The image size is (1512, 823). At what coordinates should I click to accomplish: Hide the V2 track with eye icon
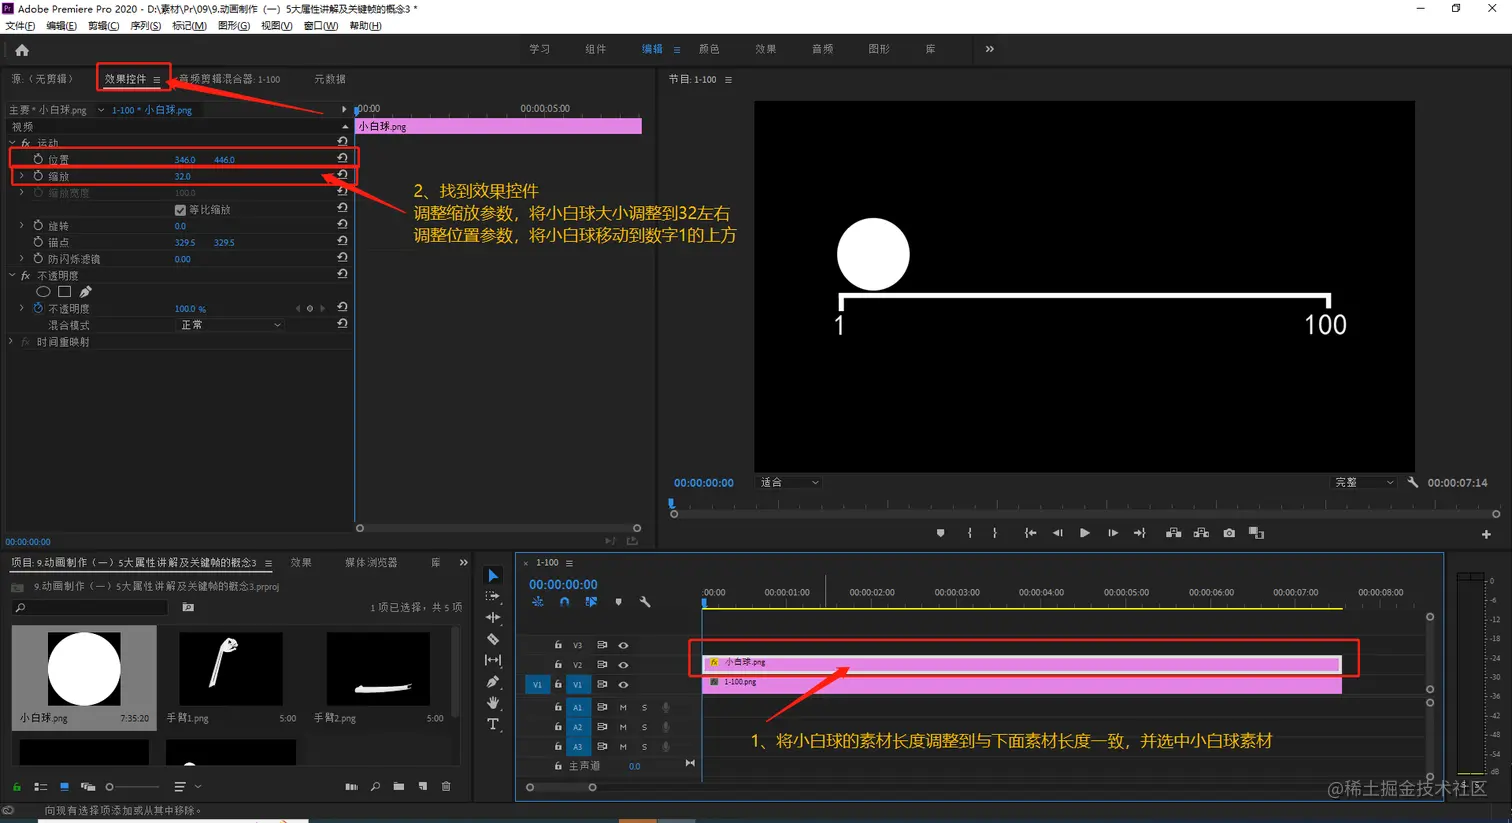tap(623, 665)
